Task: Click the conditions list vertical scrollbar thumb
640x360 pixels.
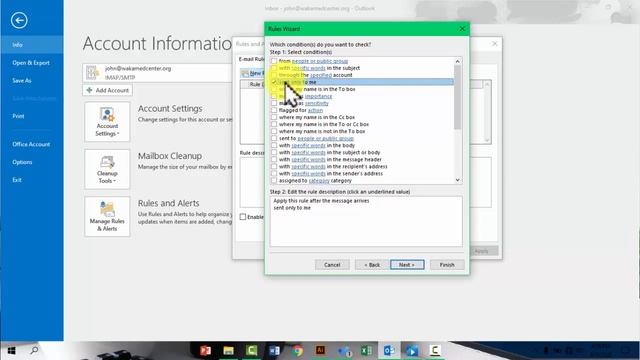Action: (458, 97)
